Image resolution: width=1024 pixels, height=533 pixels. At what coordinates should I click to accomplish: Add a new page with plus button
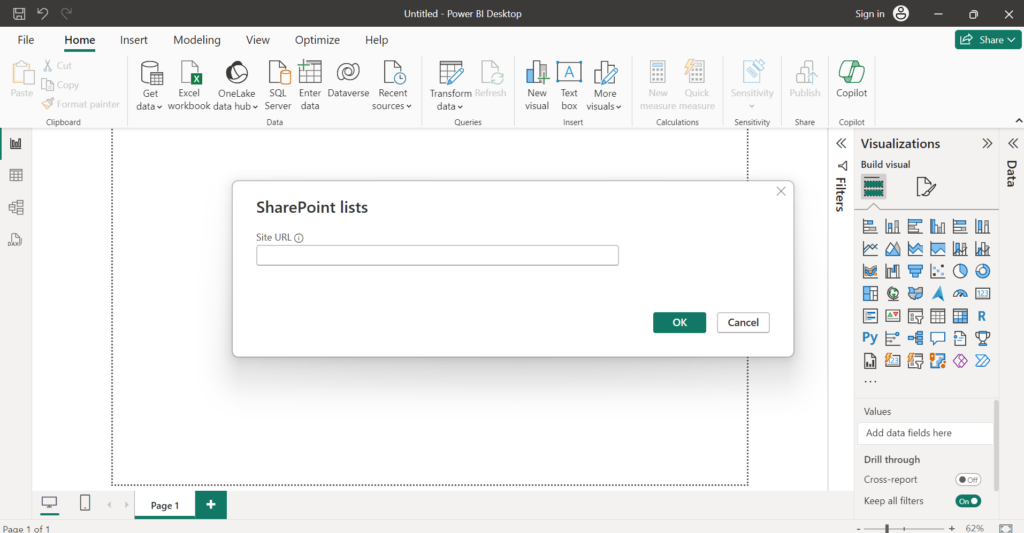click(x=210, y=505)
